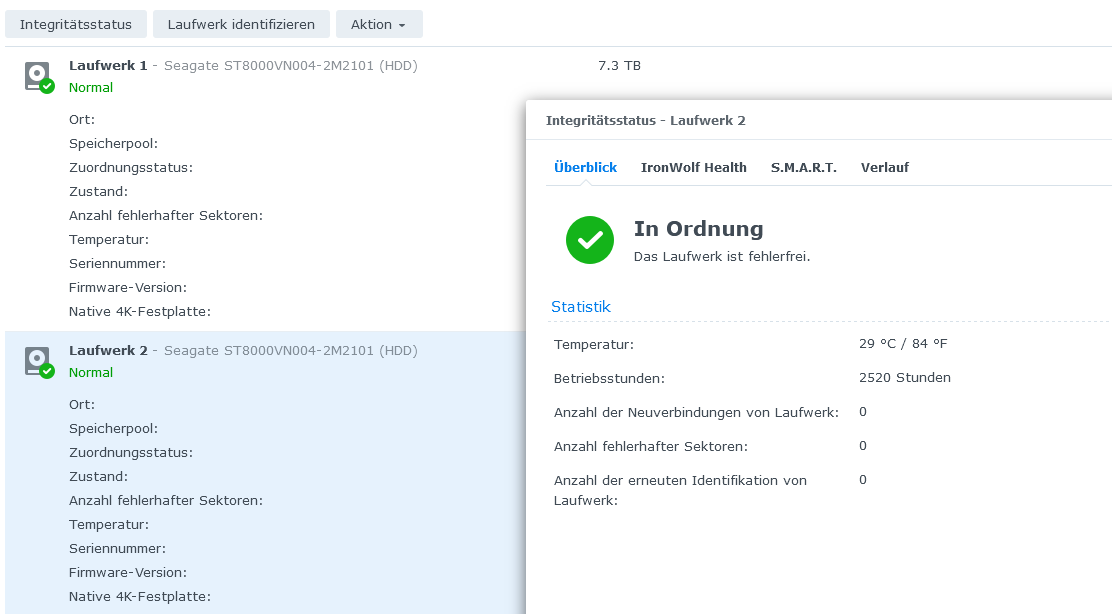Screen dimensions: 1112x614
Task: Switch to the Überblick tab
Action: (585, 167)
